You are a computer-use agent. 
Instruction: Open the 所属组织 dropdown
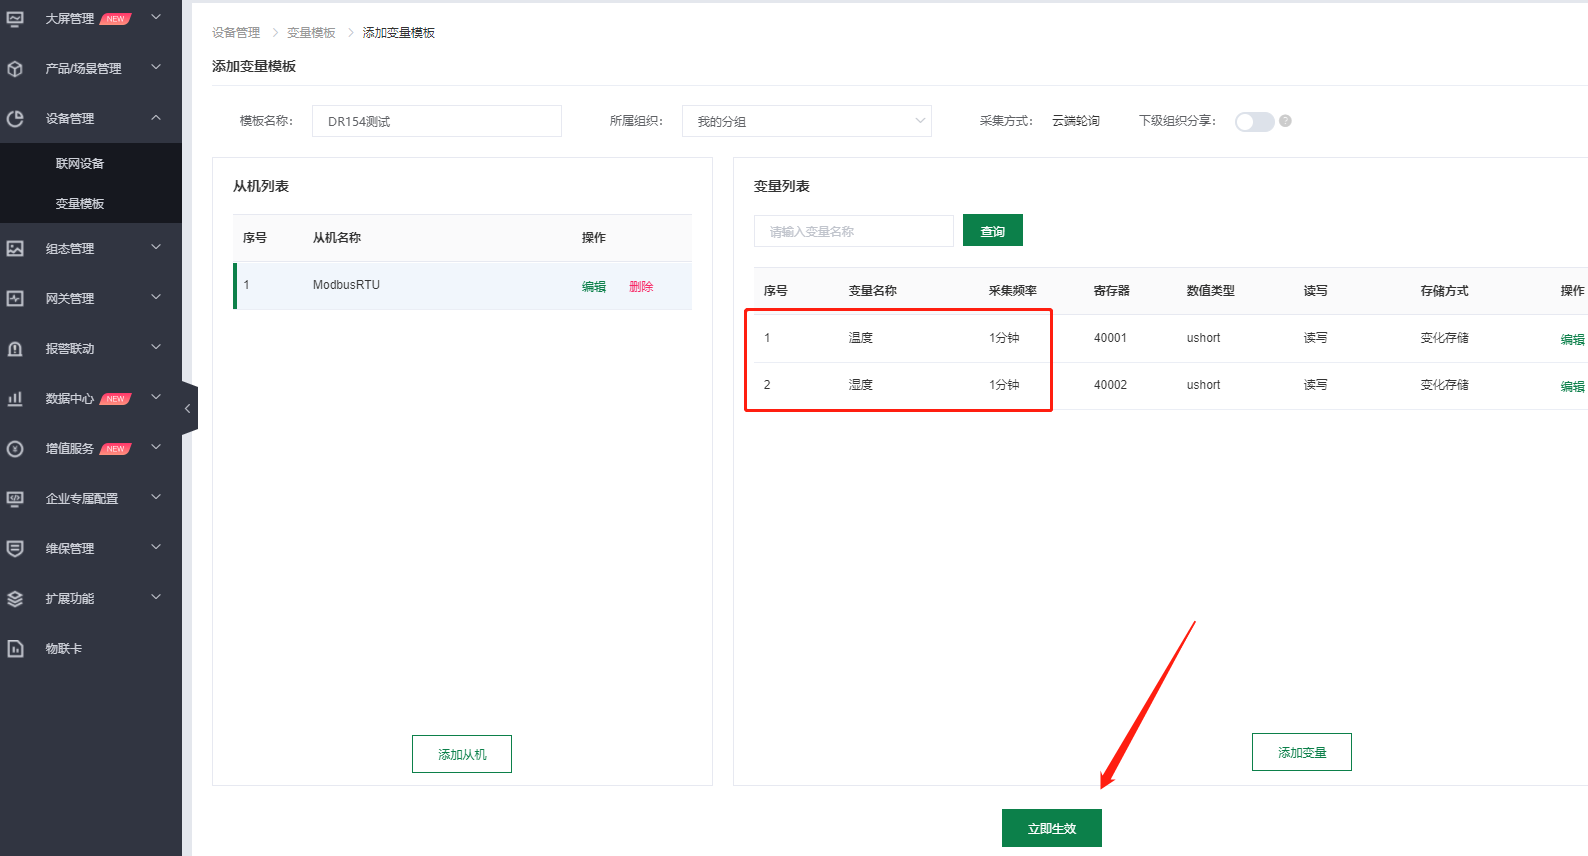(x=806, y=121)
